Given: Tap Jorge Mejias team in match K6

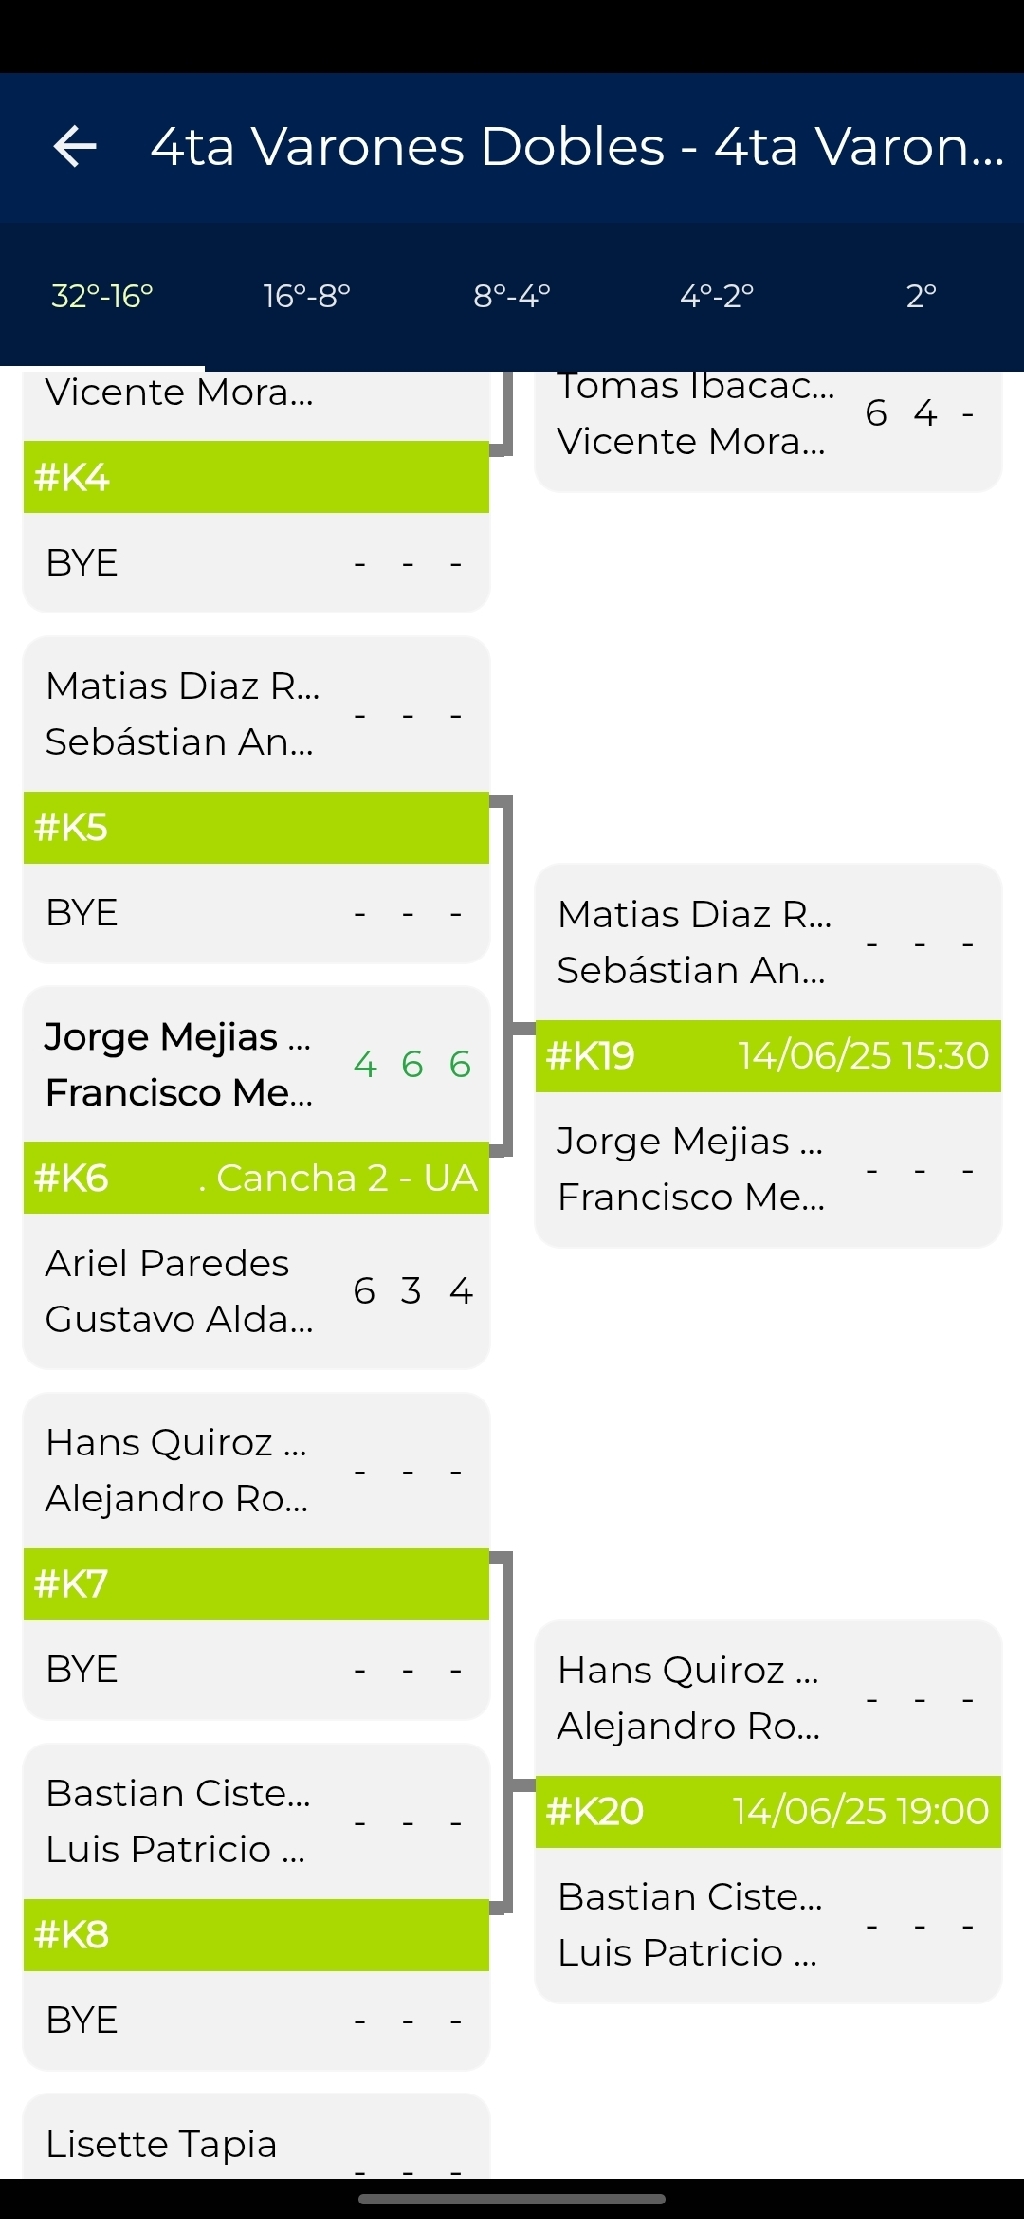Looking at the screenshot, I should point(180,1065).
